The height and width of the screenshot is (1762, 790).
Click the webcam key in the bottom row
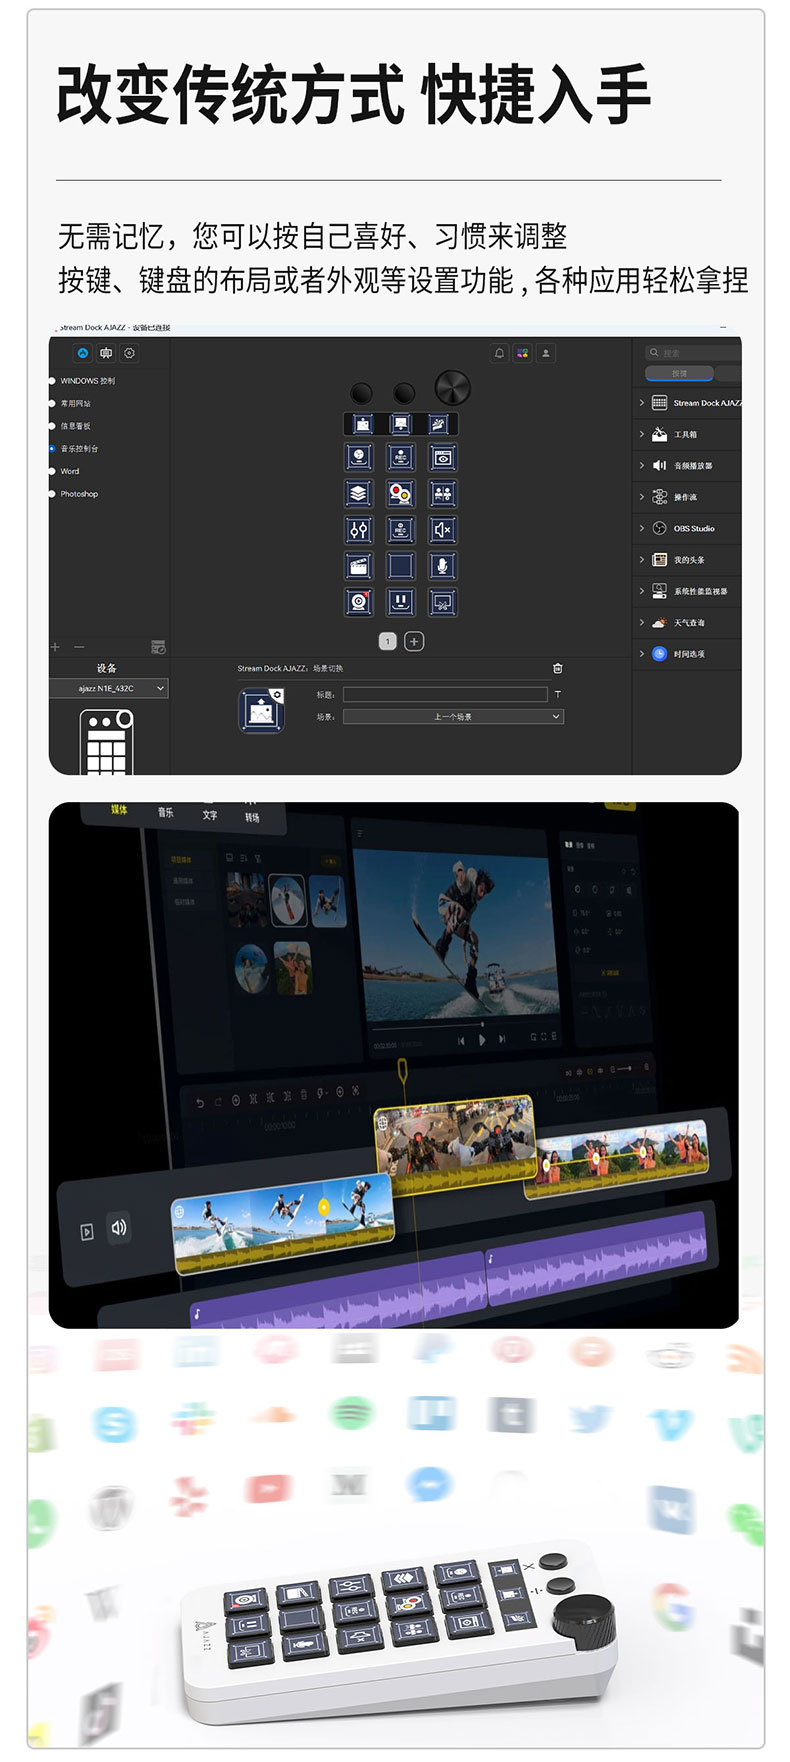(359, 601)
